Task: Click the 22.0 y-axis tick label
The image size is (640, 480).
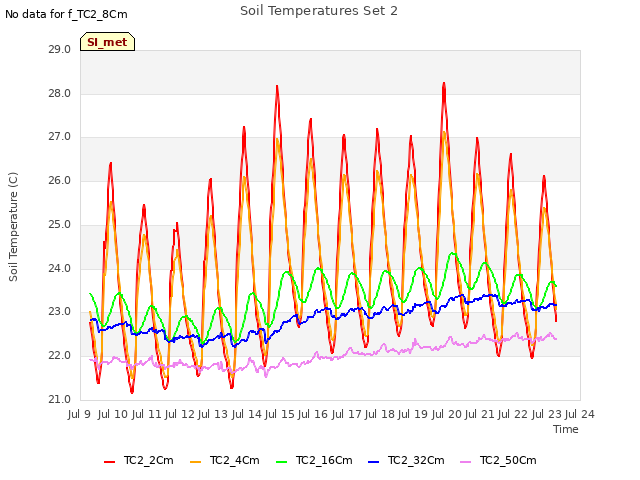Action: 60,356
